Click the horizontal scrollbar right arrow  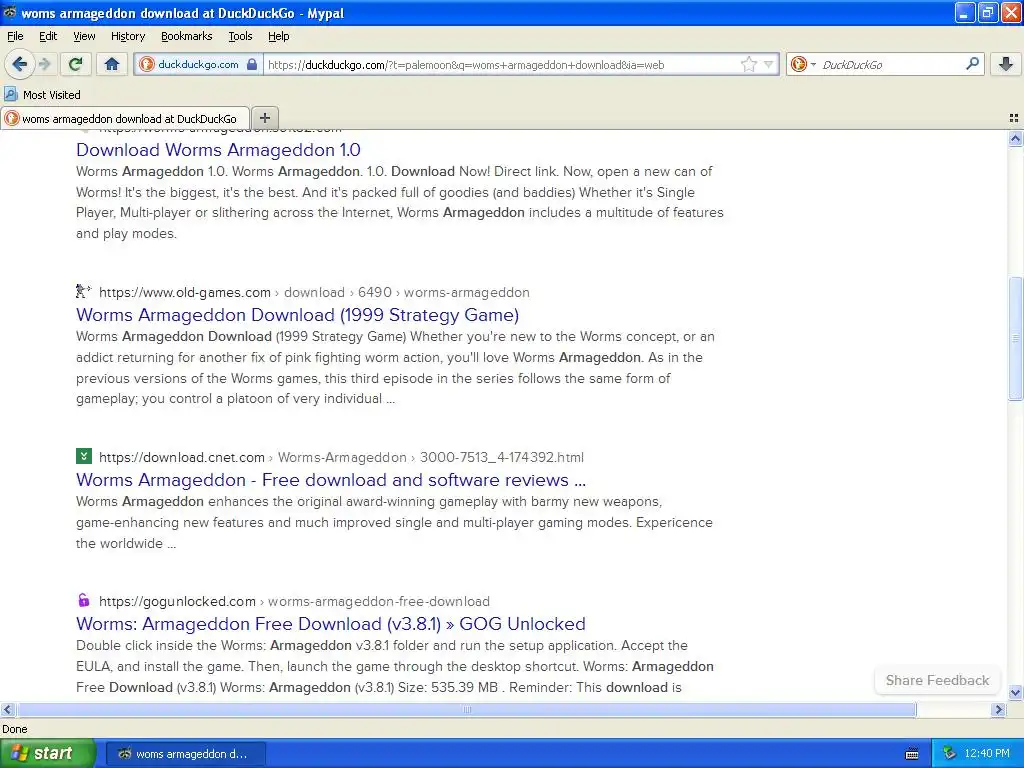click(x=998, y=709)
